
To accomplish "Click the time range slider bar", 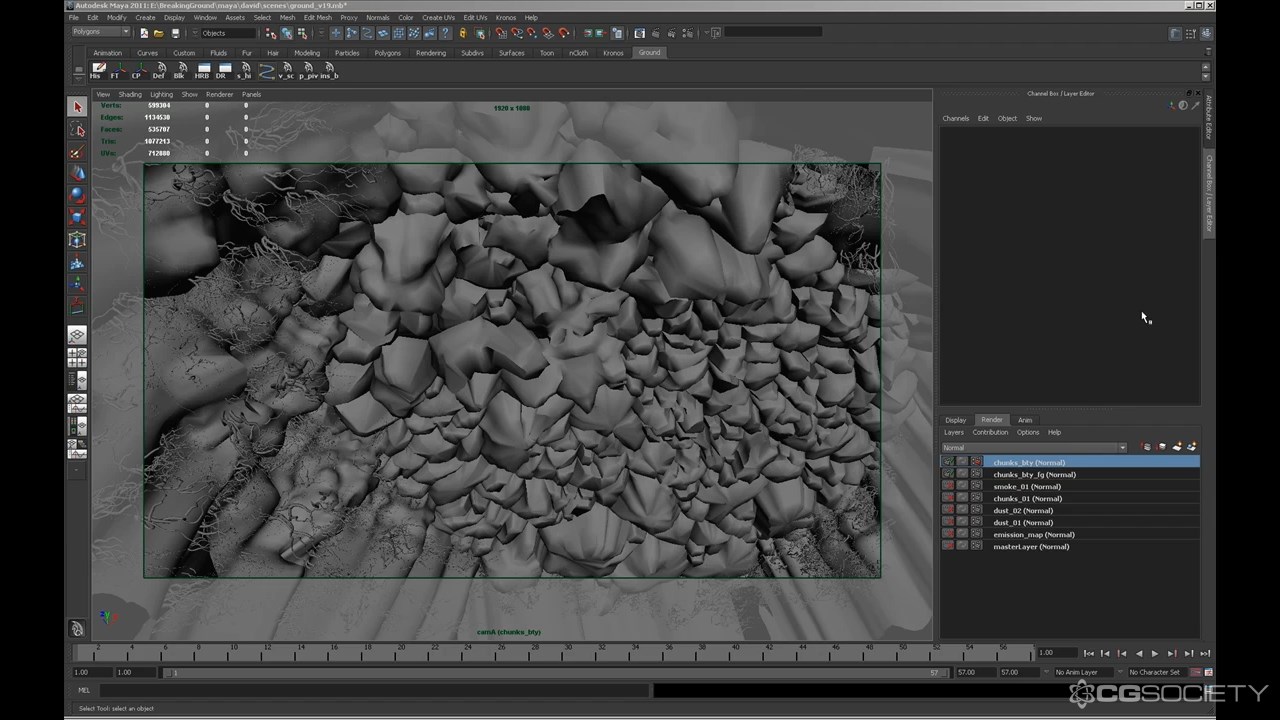I will [557, 672].
